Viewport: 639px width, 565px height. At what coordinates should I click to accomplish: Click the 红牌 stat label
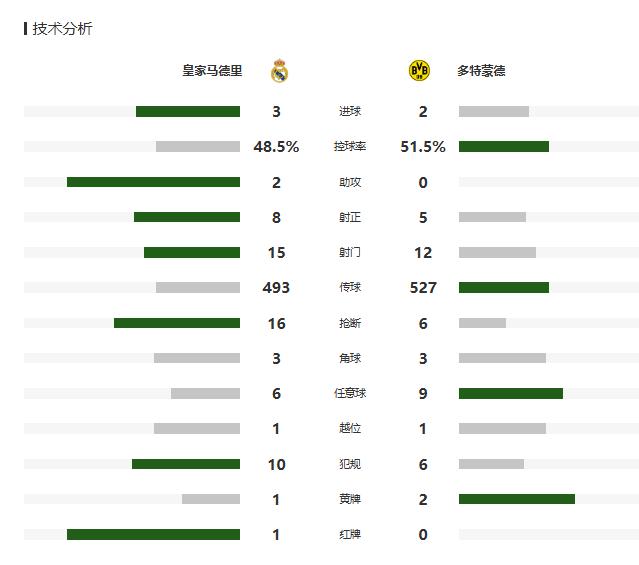pyautogui.click(x=350, y=535)
